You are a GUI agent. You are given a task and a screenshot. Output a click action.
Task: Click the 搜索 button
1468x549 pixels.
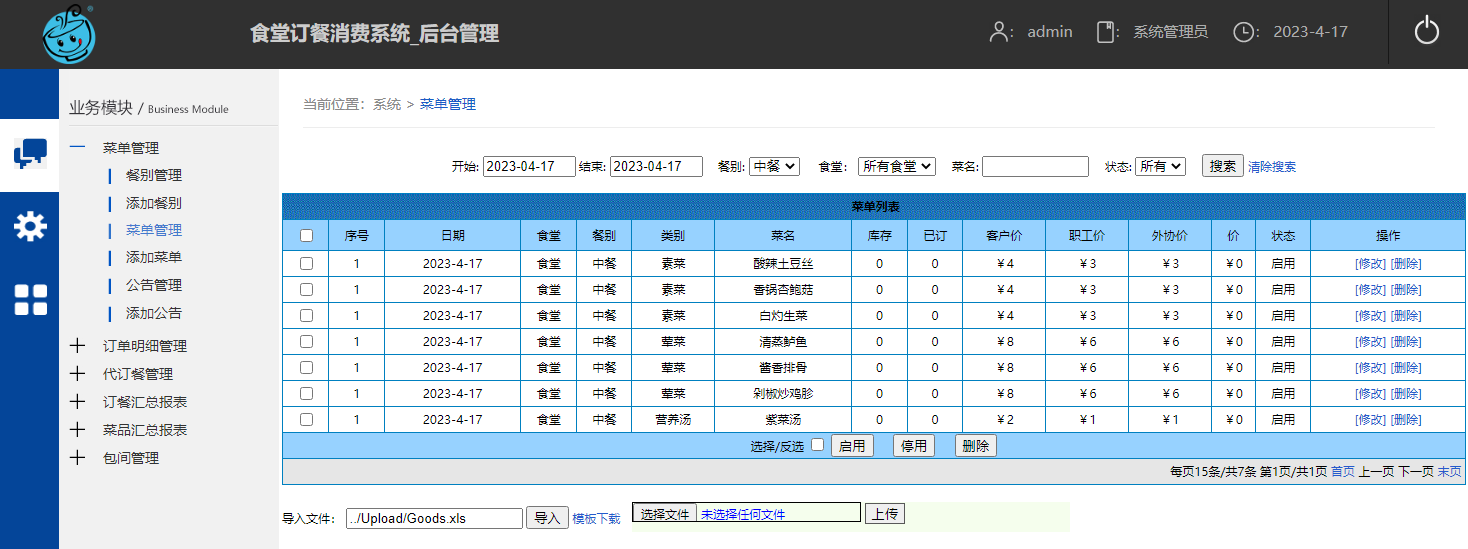pos(1223,166)
